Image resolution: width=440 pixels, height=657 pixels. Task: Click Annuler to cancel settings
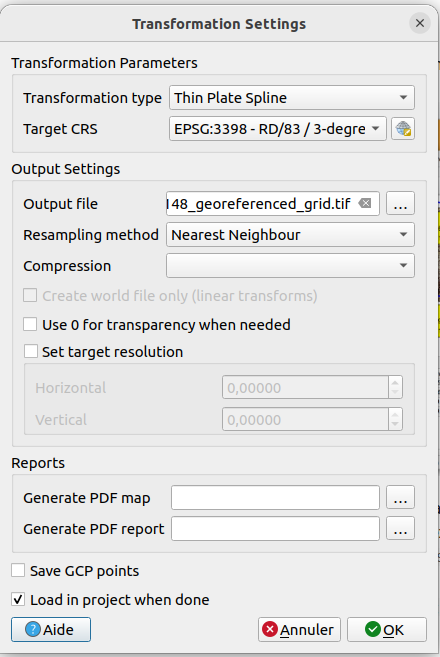299,629
